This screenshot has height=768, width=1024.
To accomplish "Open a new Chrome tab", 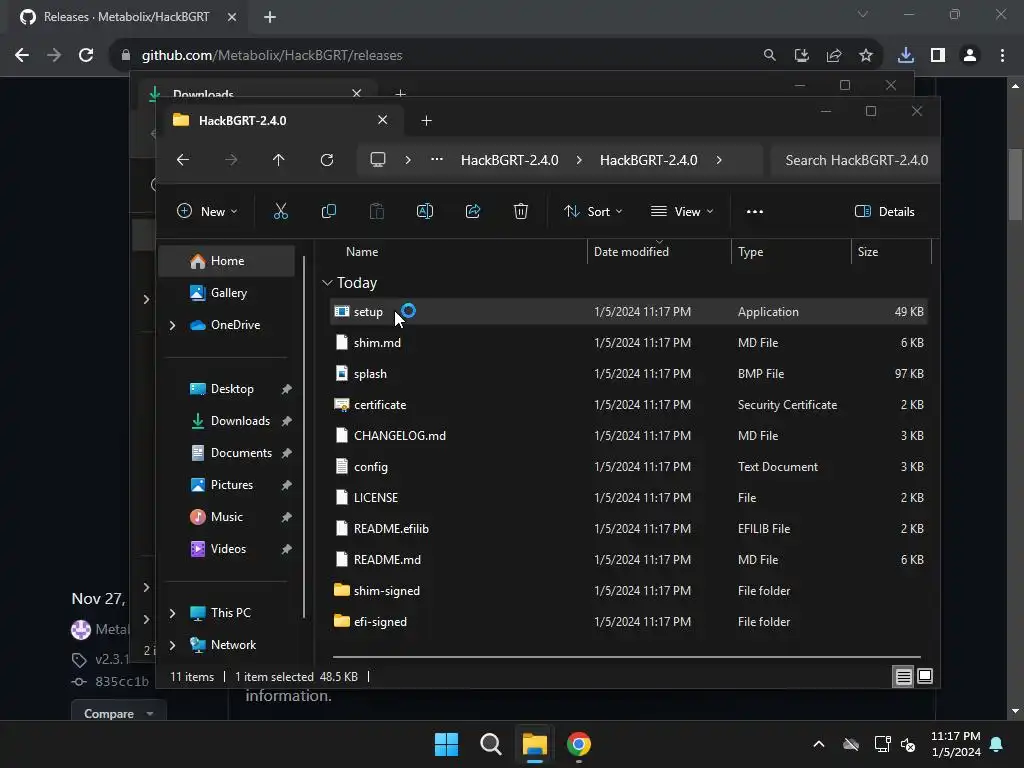I will point(270,17).
